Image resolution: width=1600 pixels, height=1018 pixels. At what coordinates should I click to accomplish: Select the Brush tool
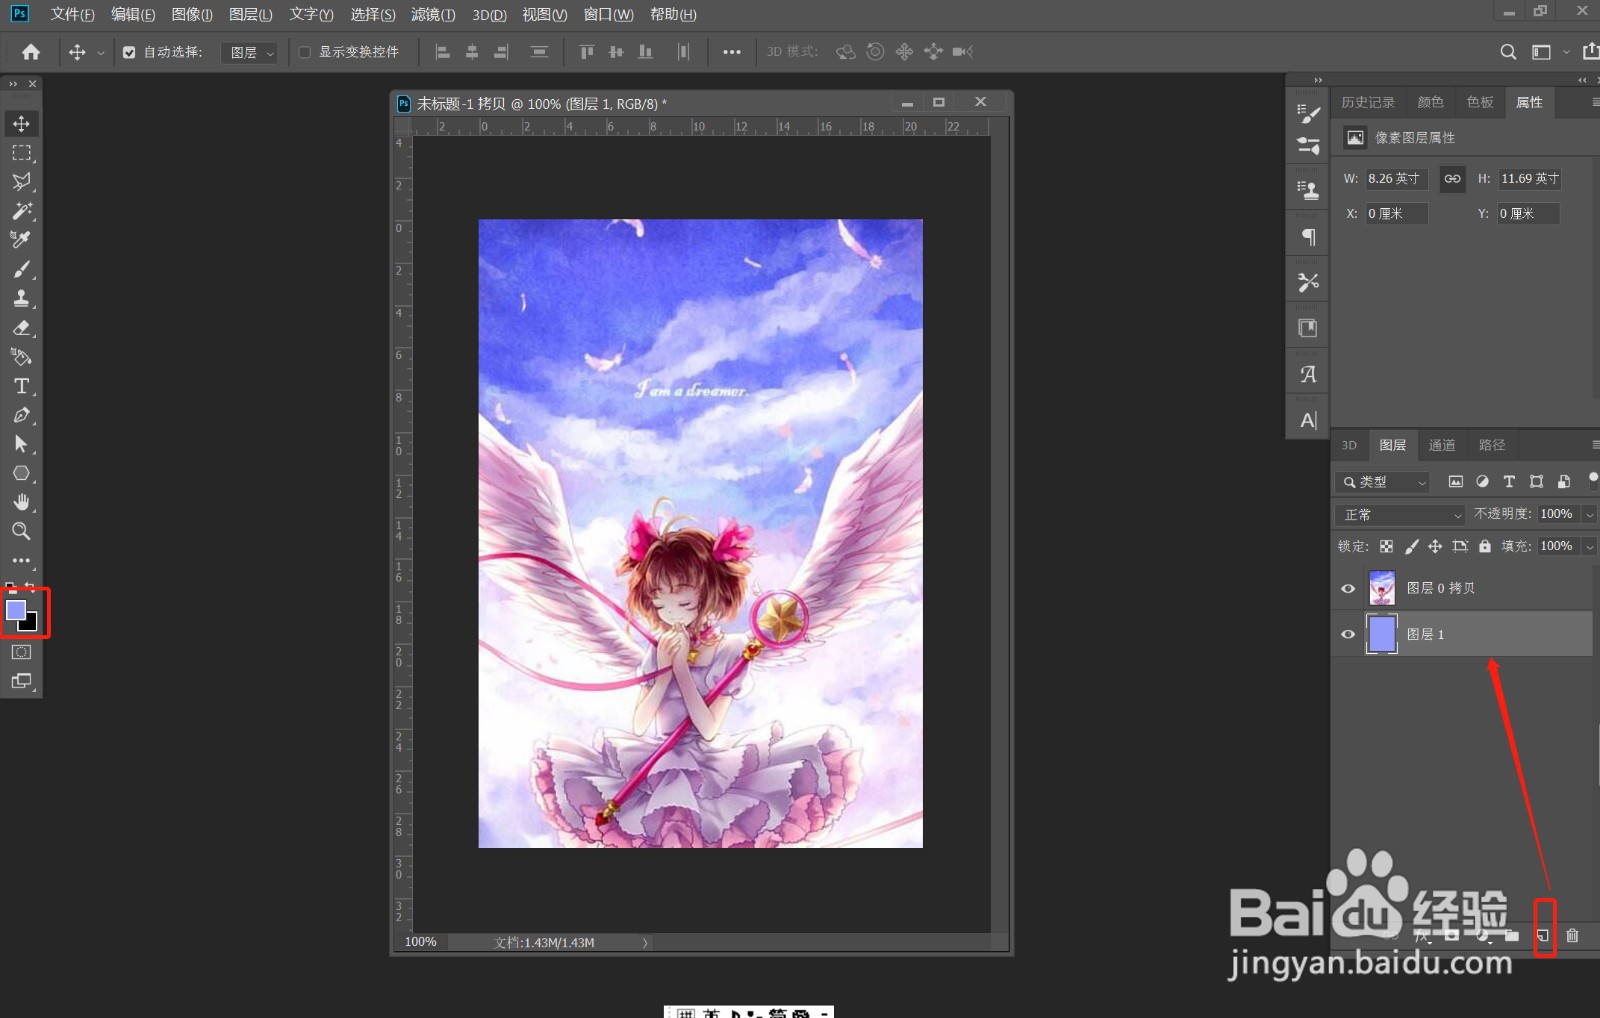click(21, 269)
